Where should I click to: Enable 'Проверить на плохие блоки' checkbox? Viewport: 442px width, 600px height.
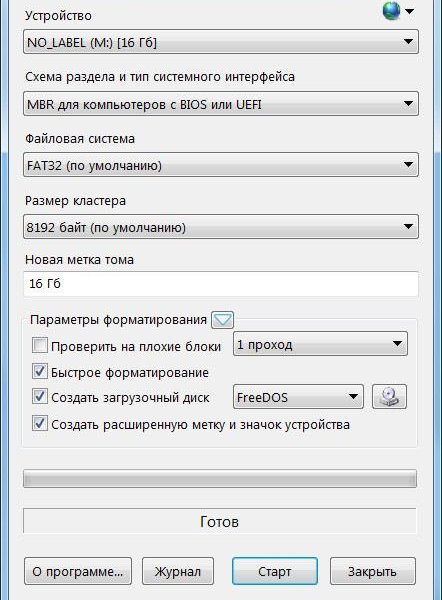pyautogui.click(x=40, y=345)
